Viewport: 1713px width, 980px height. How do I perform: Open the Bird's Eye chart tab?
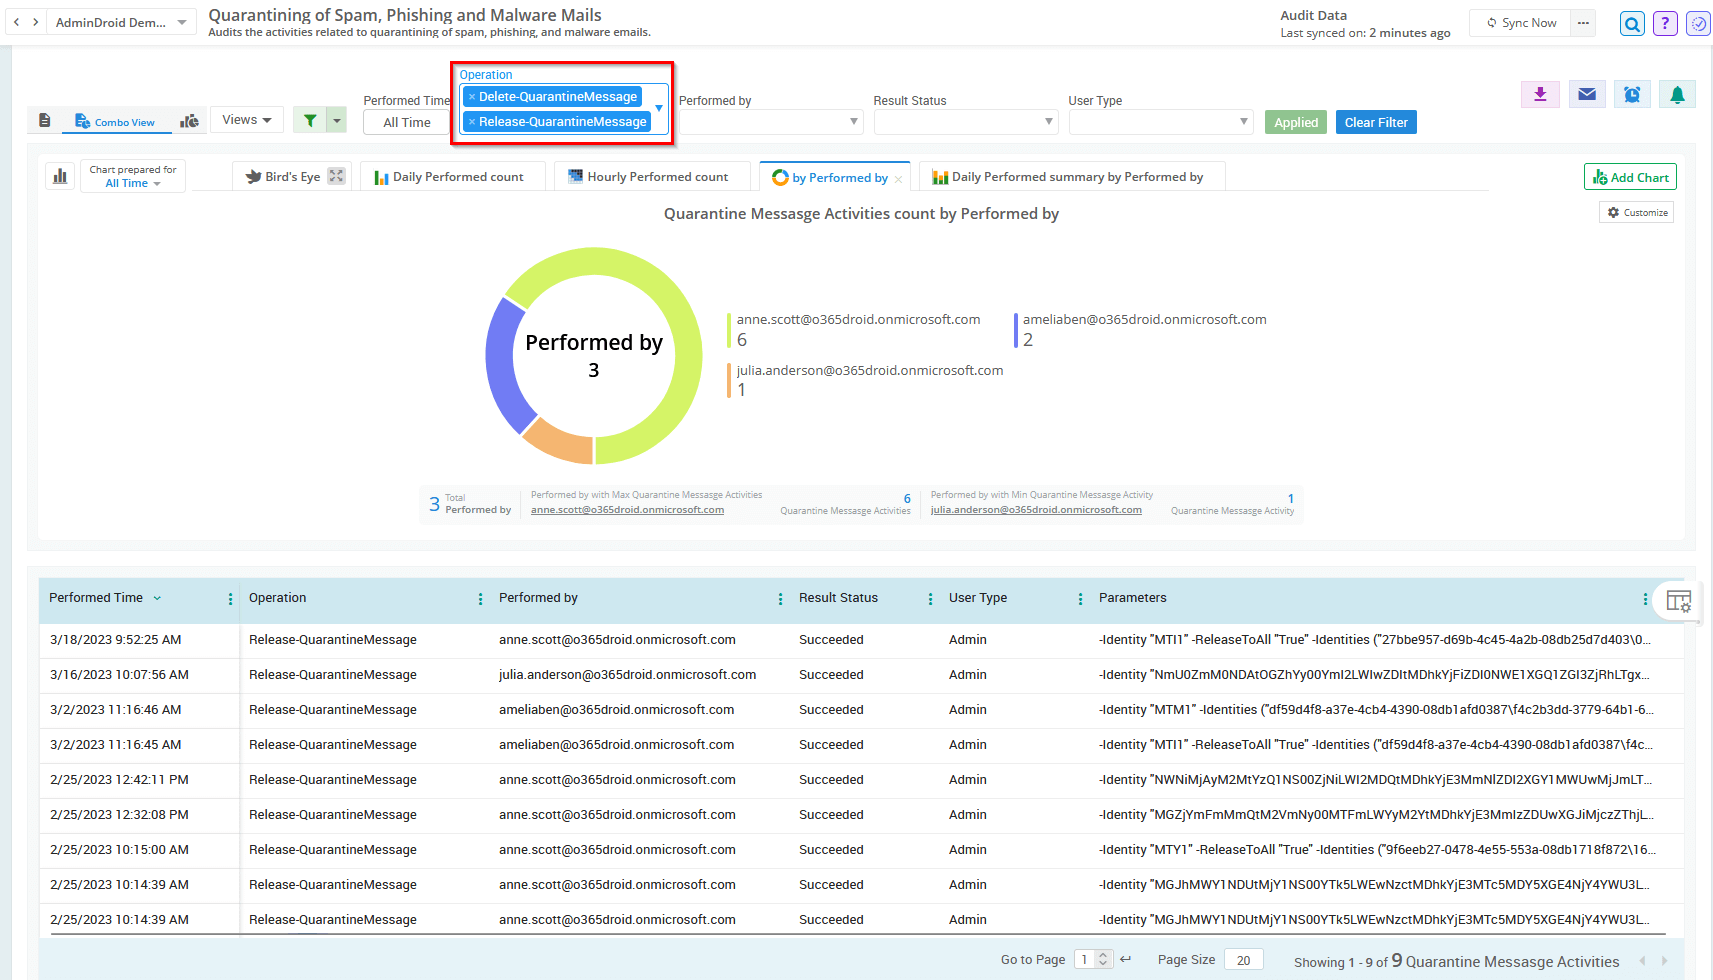(284, 177)
